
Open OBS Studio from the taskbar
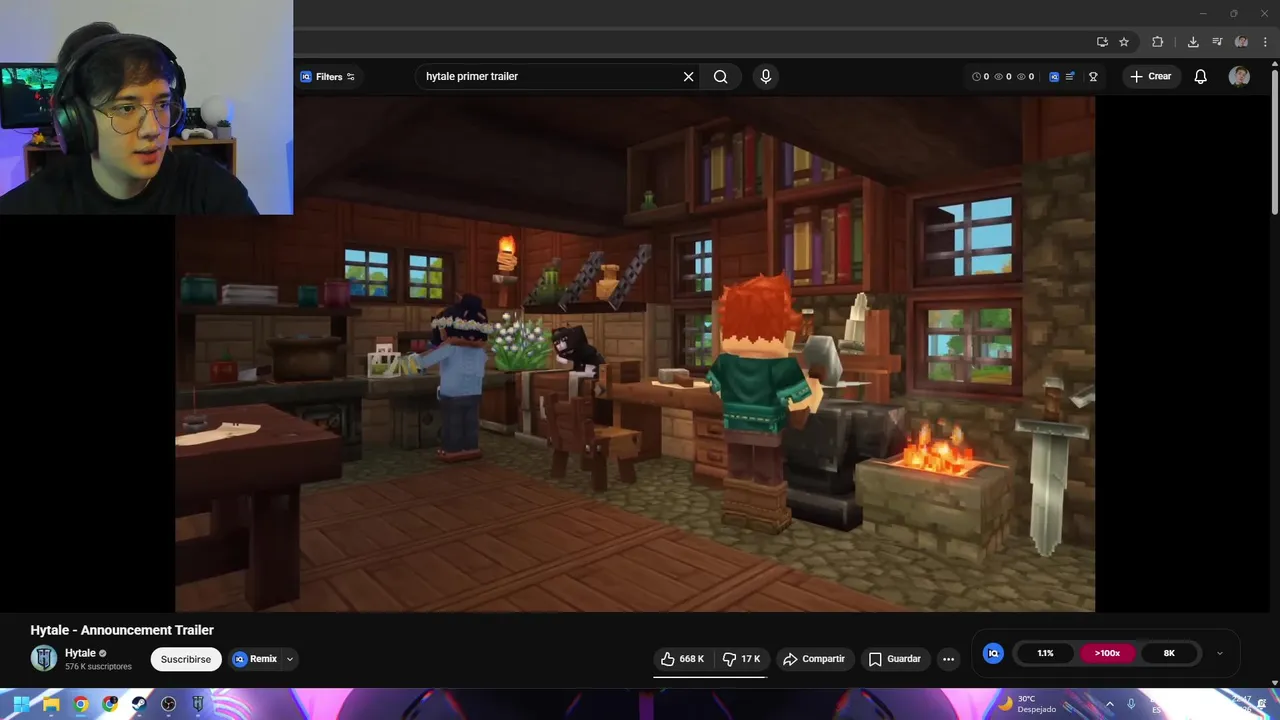[168, 704]
